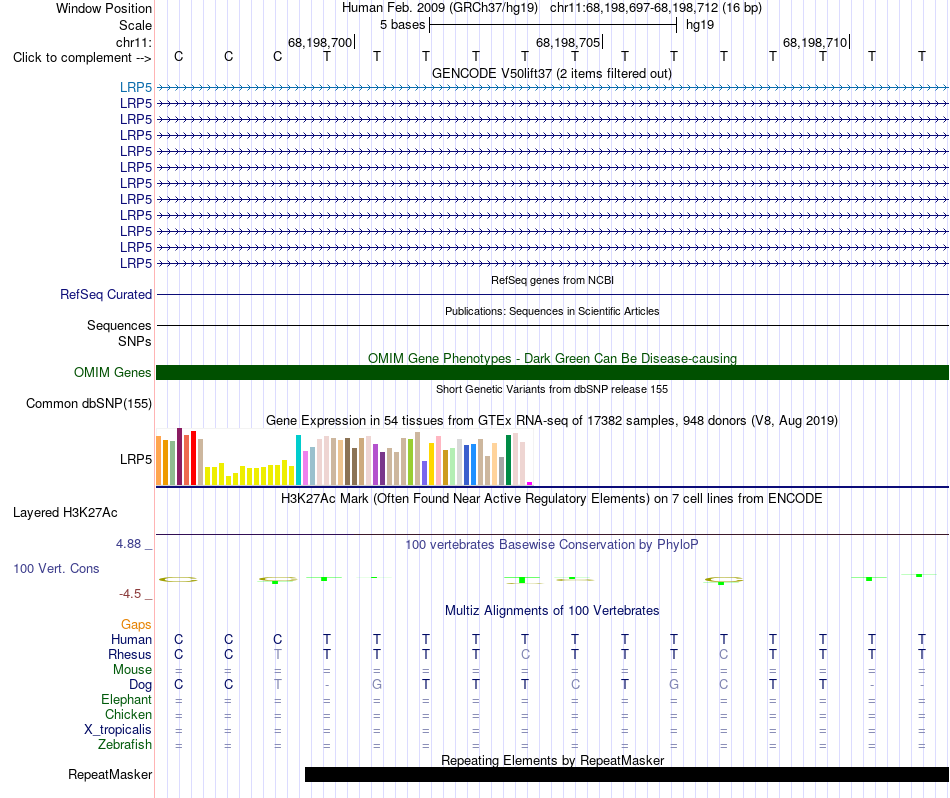The height and width of the screenshot is (798, 950).
Task: Click the Common dbSNP(155) track label
Action: [x=88, y=404]
